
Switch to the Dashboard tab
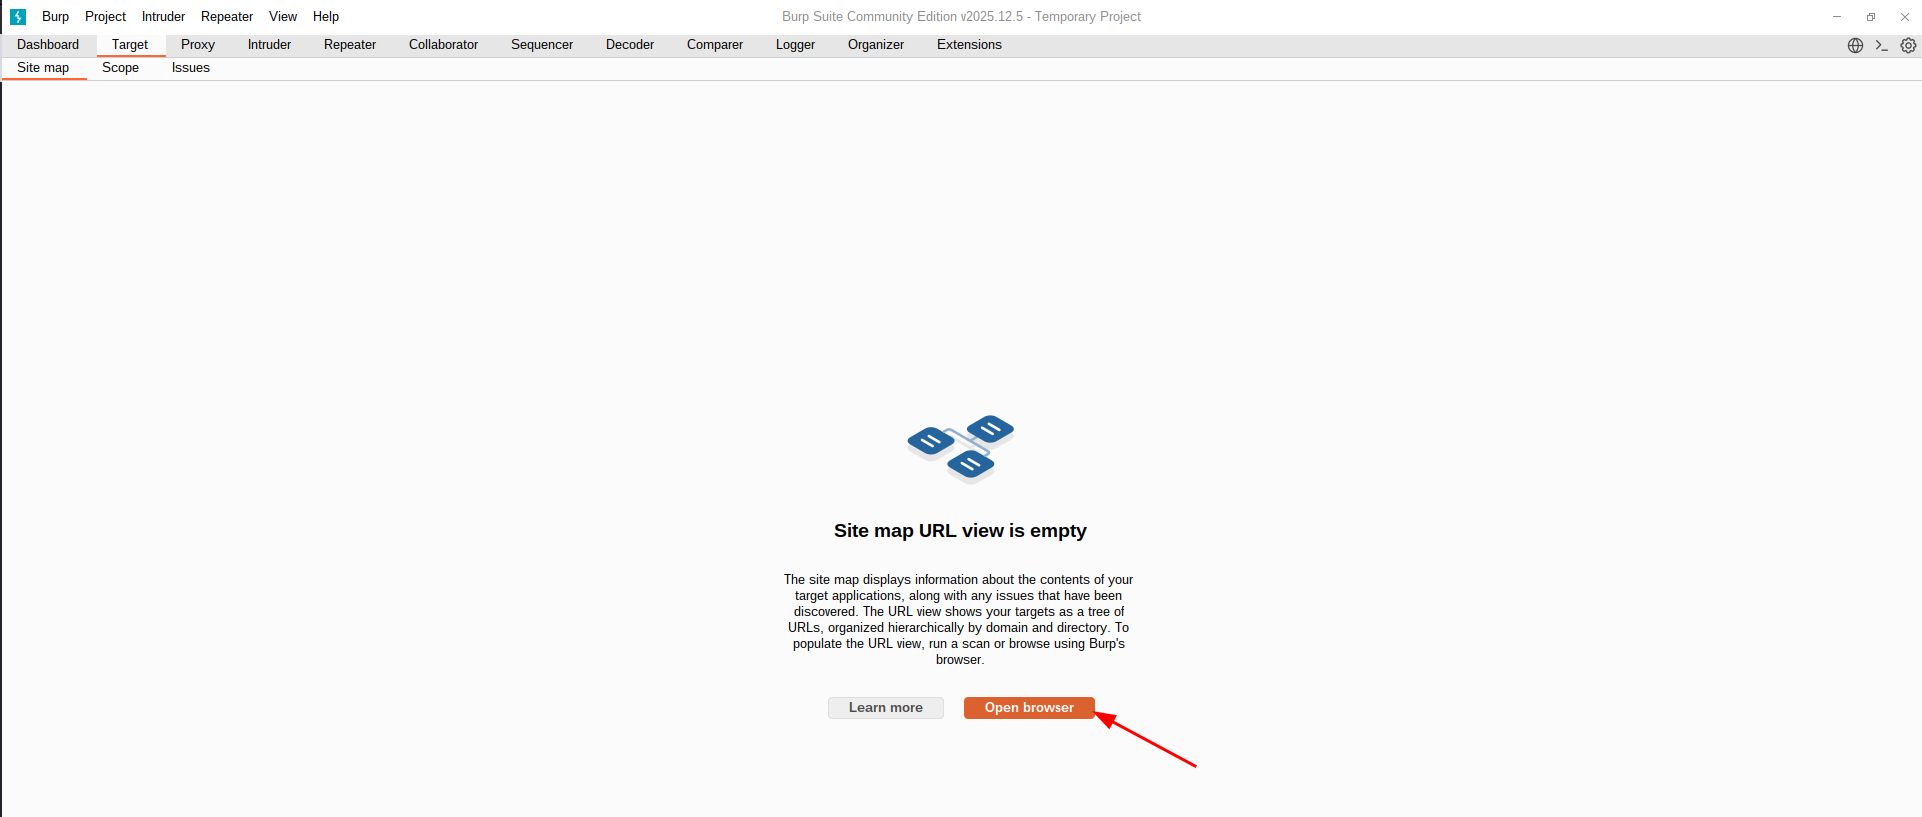pyautogui.click(x=48, y=45)
